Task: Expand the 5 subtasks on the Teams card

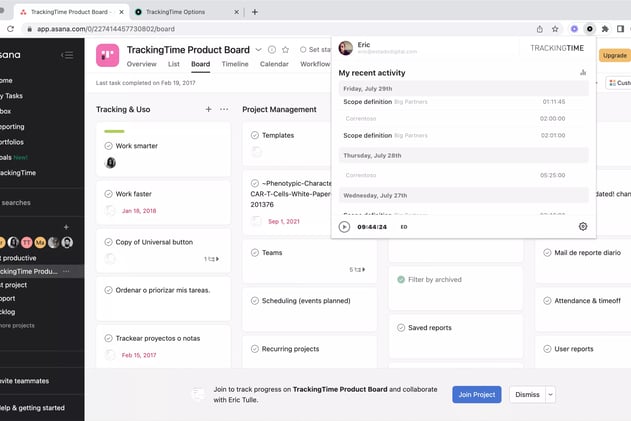Action: (357, 270)
